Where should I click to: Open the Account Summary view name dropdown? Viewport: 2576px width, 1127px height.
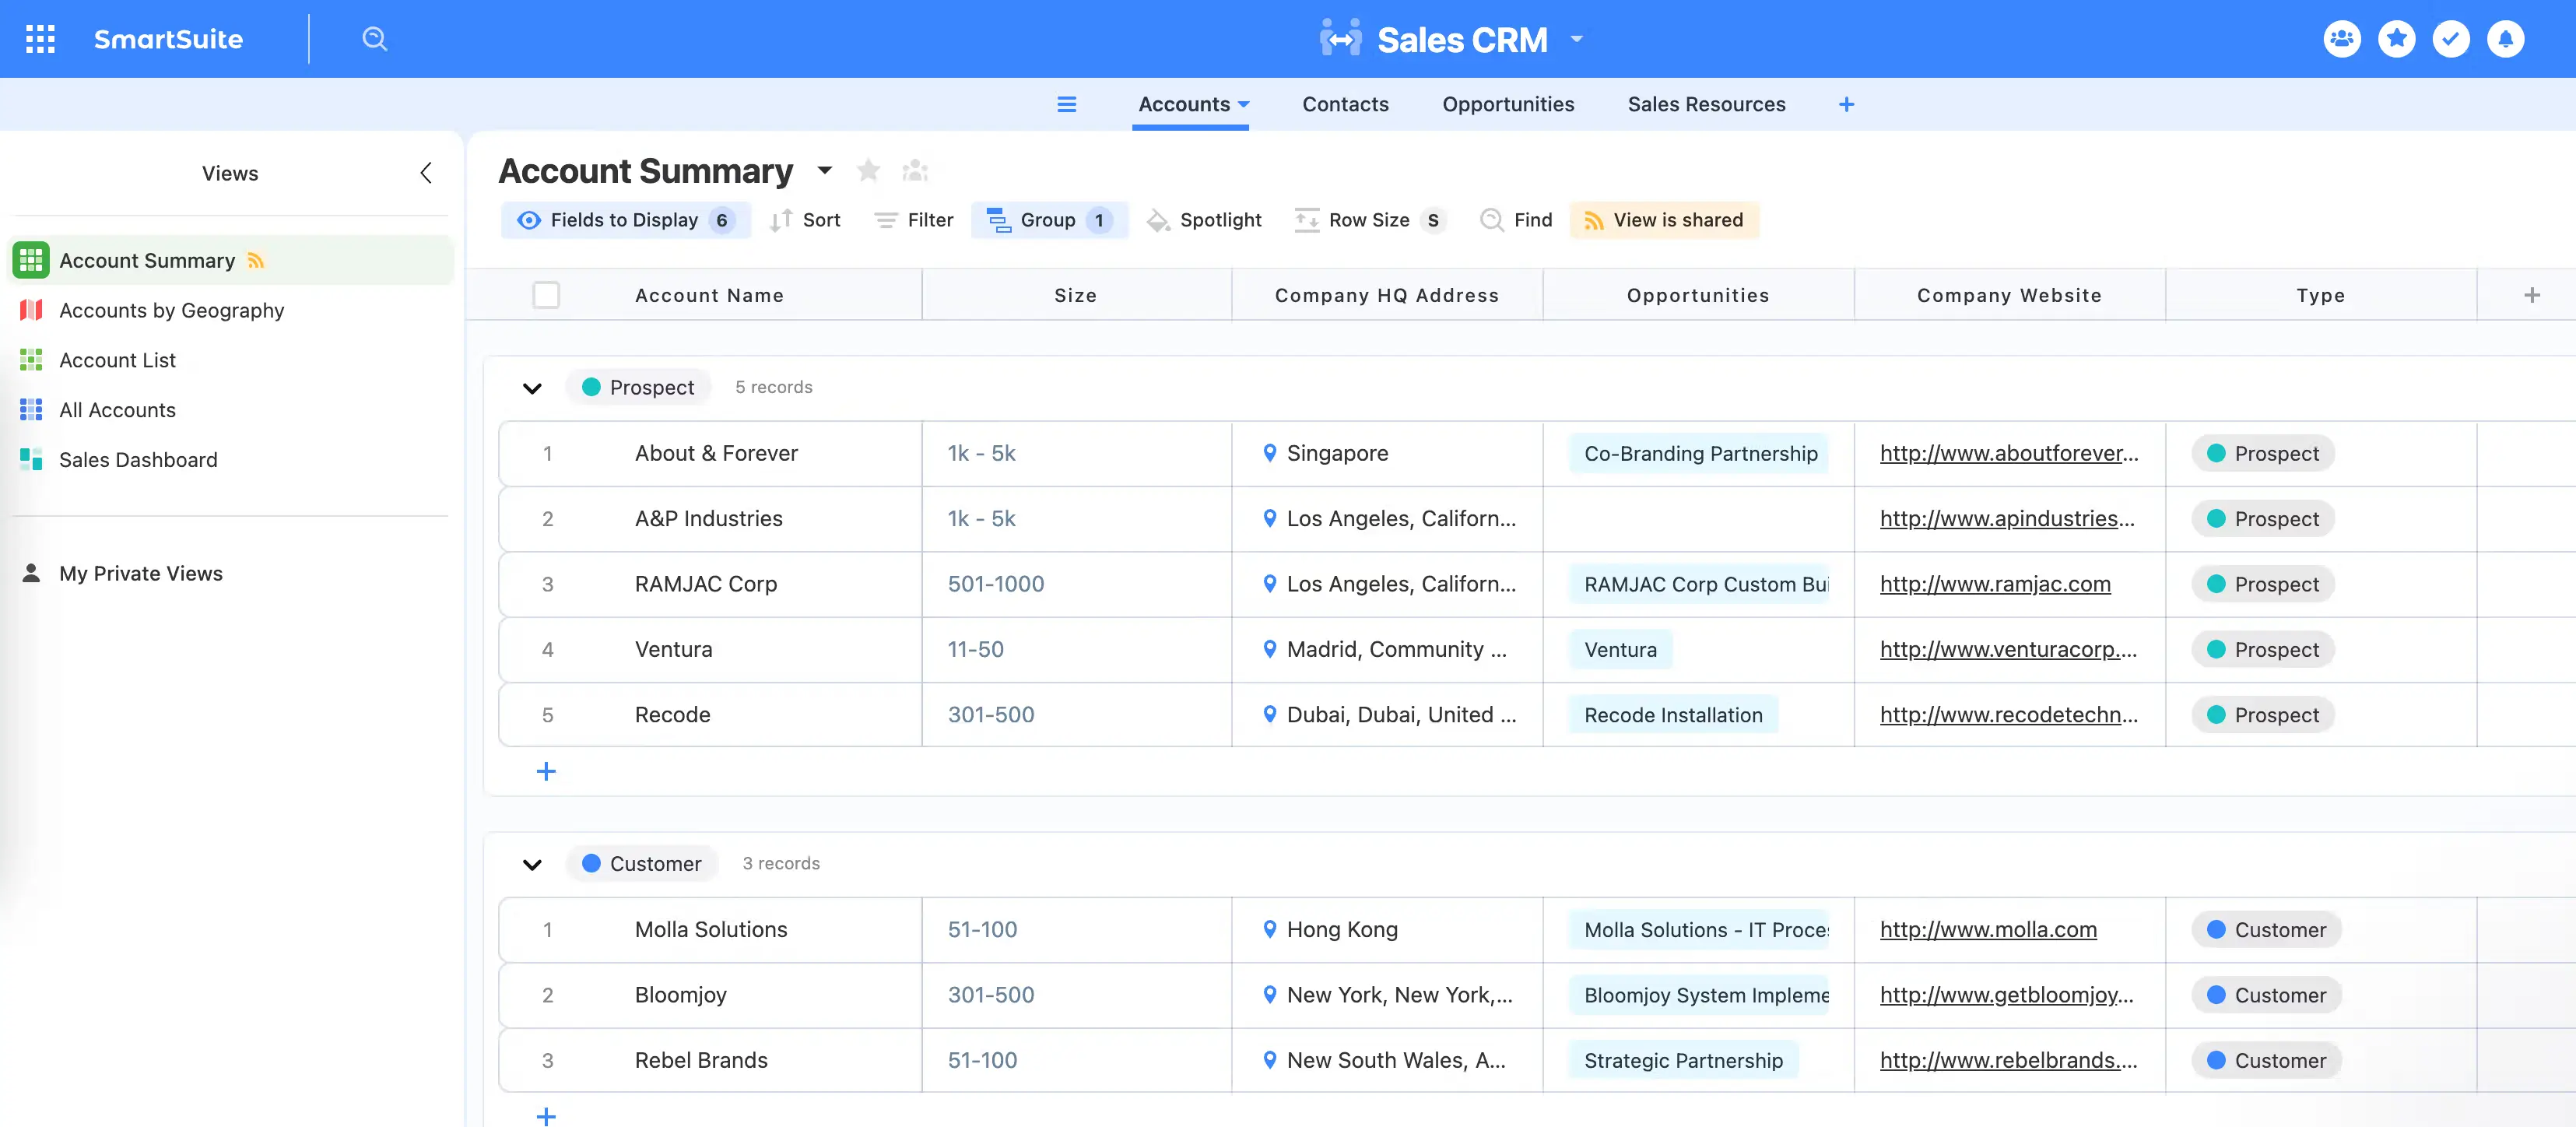tap(825, 171)
